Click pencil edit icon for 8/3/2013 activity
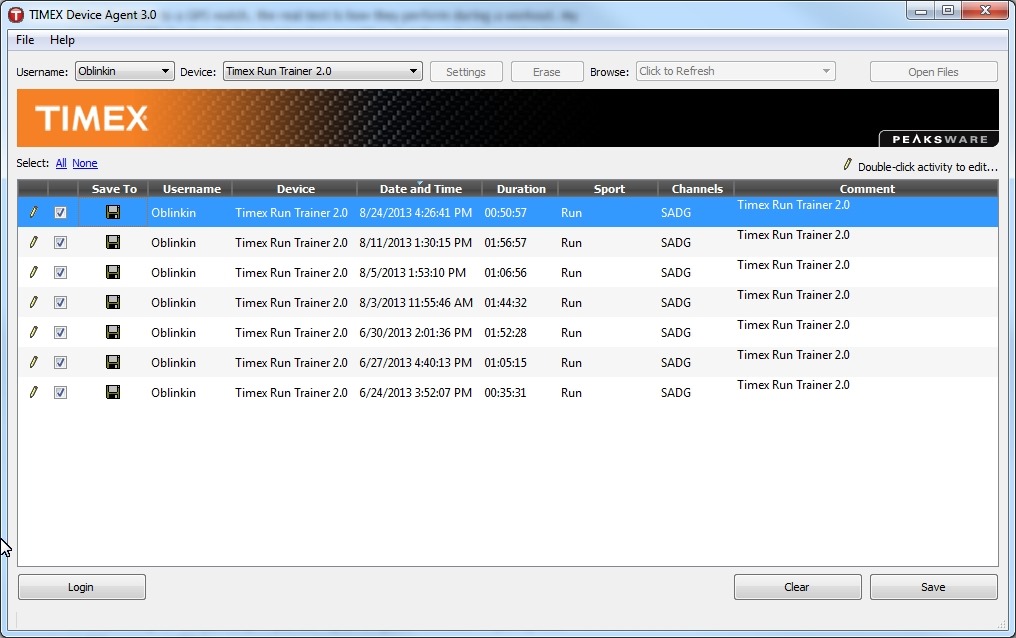1016x638 pixels. 34,302
